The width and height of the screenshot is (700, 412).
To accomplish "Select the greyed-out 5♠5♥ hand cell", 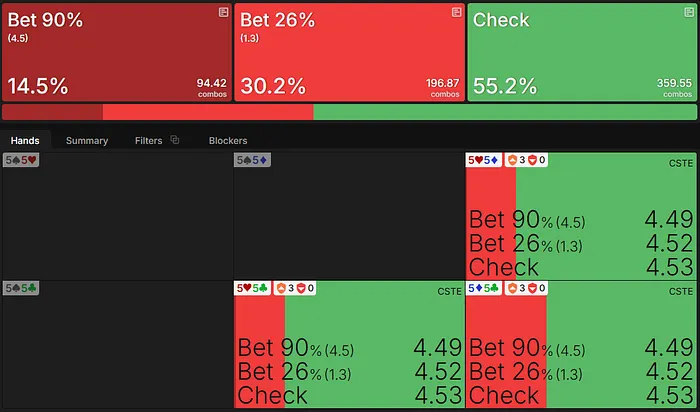I will [x=117, y=215].
